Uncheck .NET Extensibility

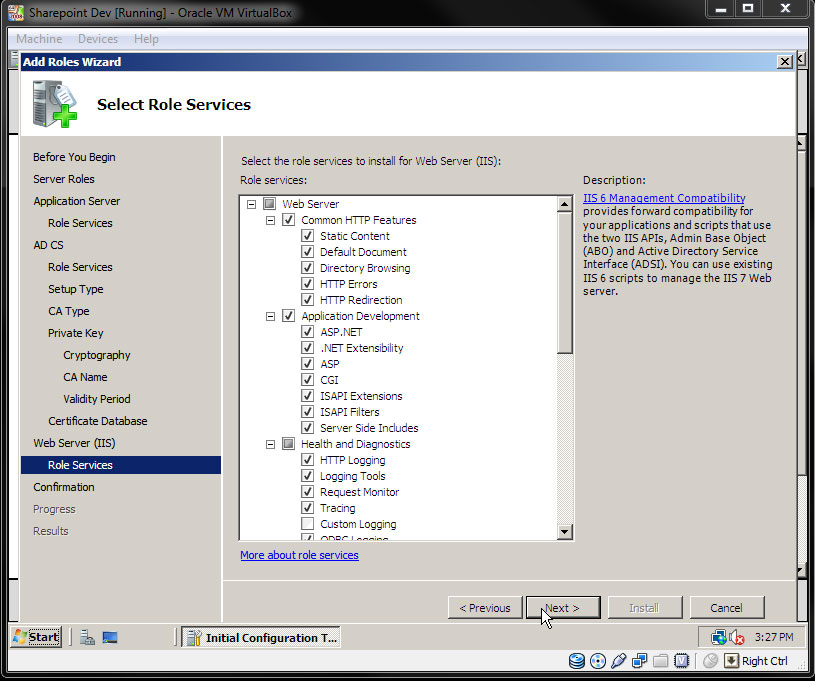coord(308,348)
